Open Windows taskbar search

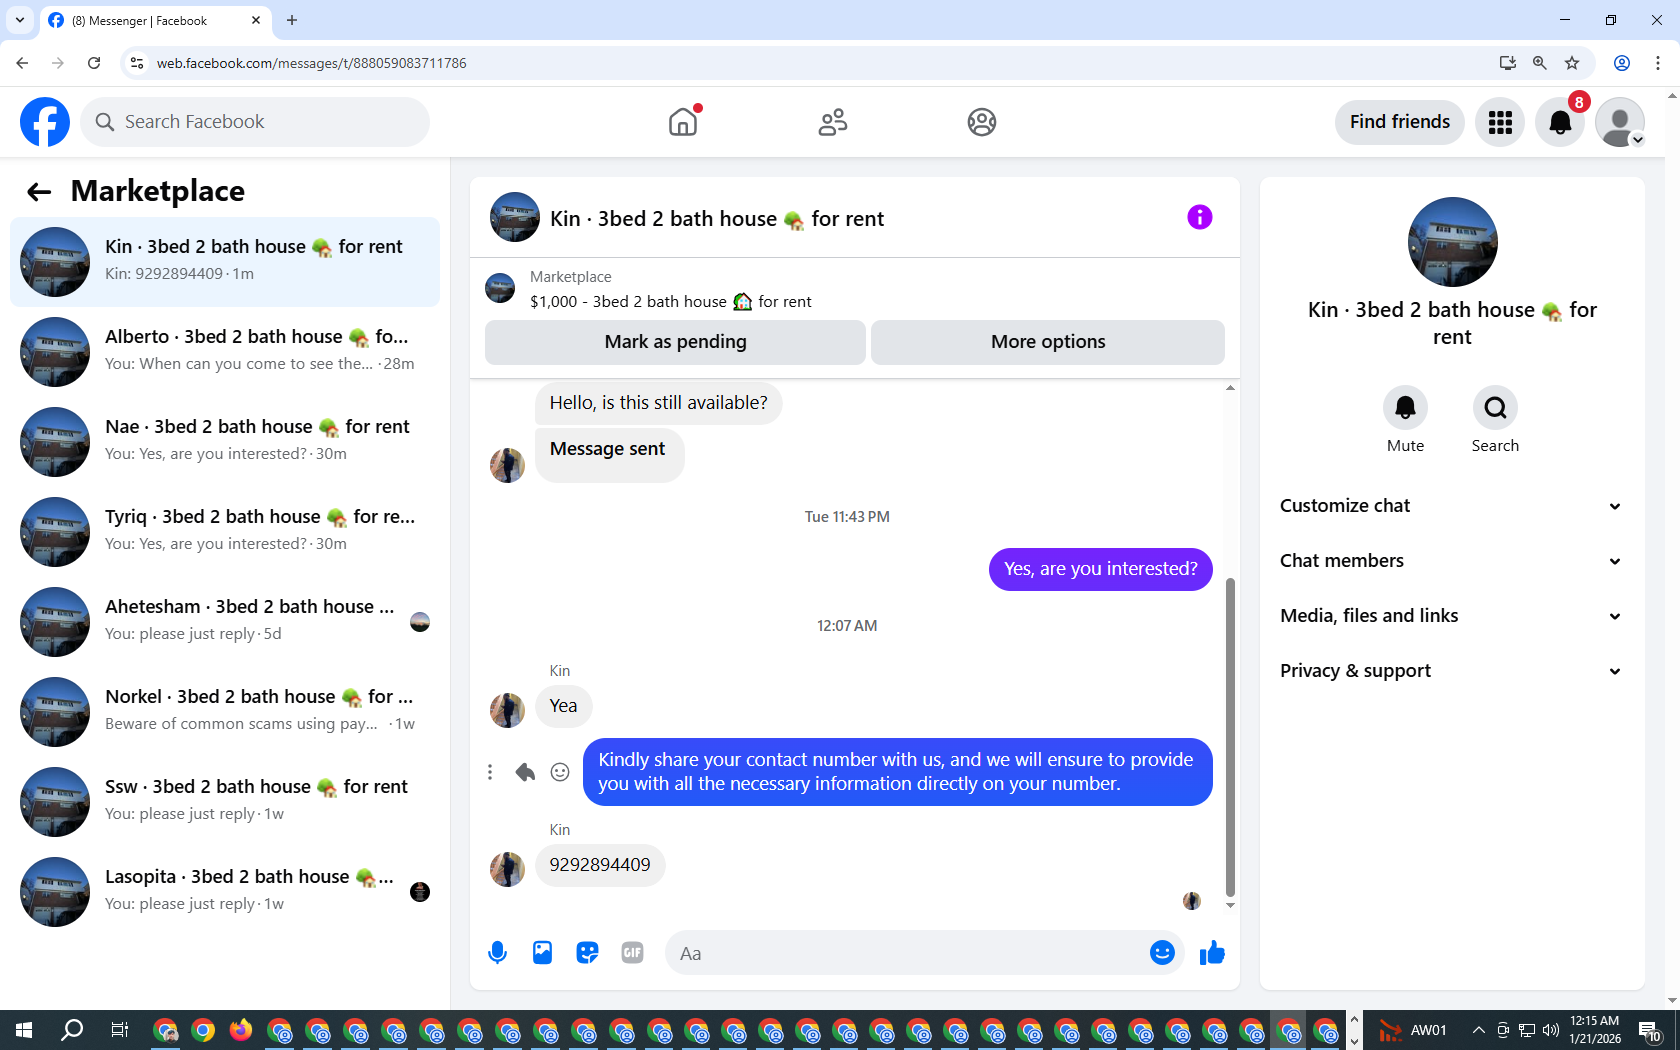click(x=72, y=1030)
